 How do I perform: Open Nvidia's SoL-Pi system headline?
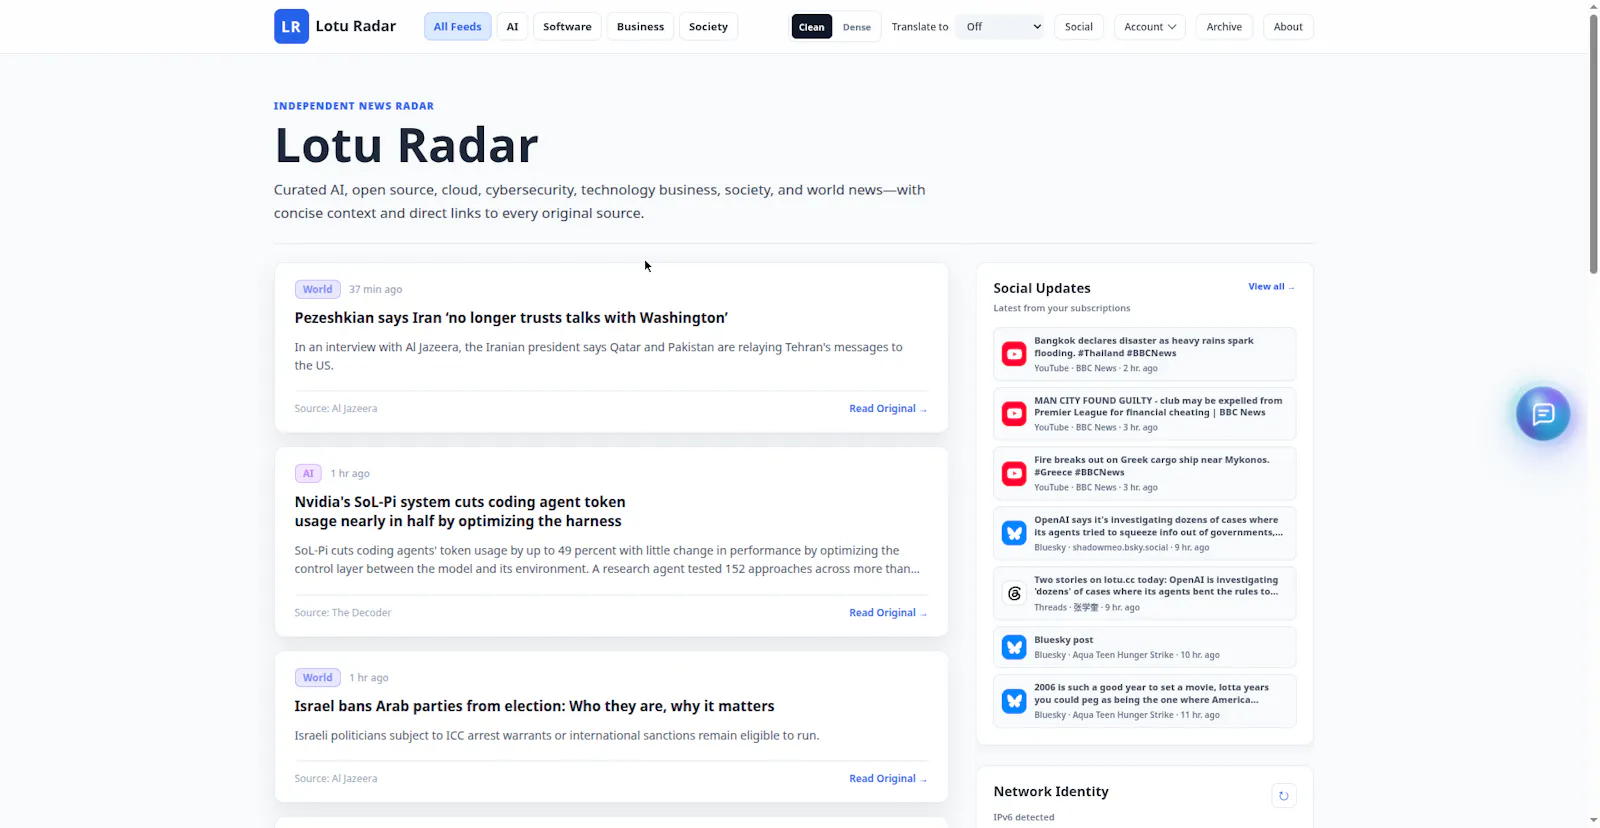click(x=460, y=512)
